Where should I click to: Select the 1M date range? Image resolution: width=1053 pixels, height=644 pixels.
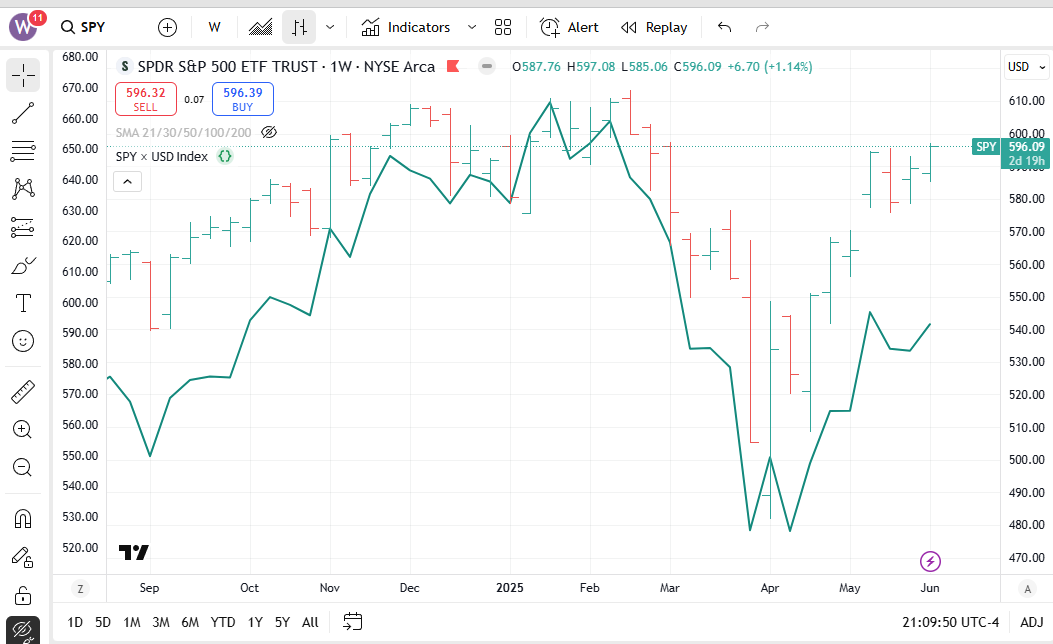click(x=132, y=623)
